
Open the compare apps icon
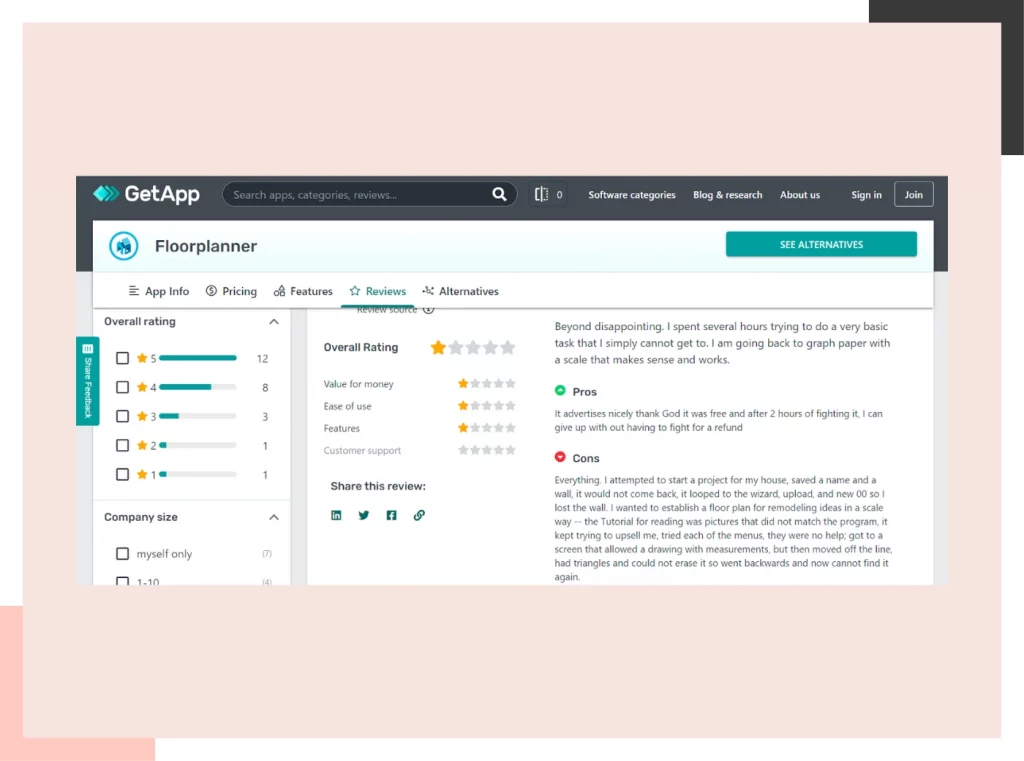[541, 194]
